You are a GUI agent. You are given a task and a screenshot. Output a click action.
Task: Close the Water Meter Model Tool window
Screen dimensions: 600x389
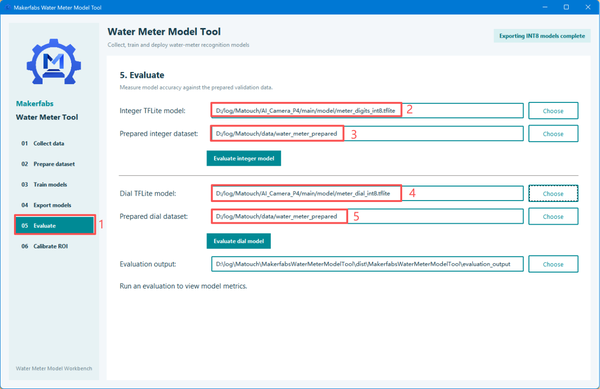click(588, 7)
